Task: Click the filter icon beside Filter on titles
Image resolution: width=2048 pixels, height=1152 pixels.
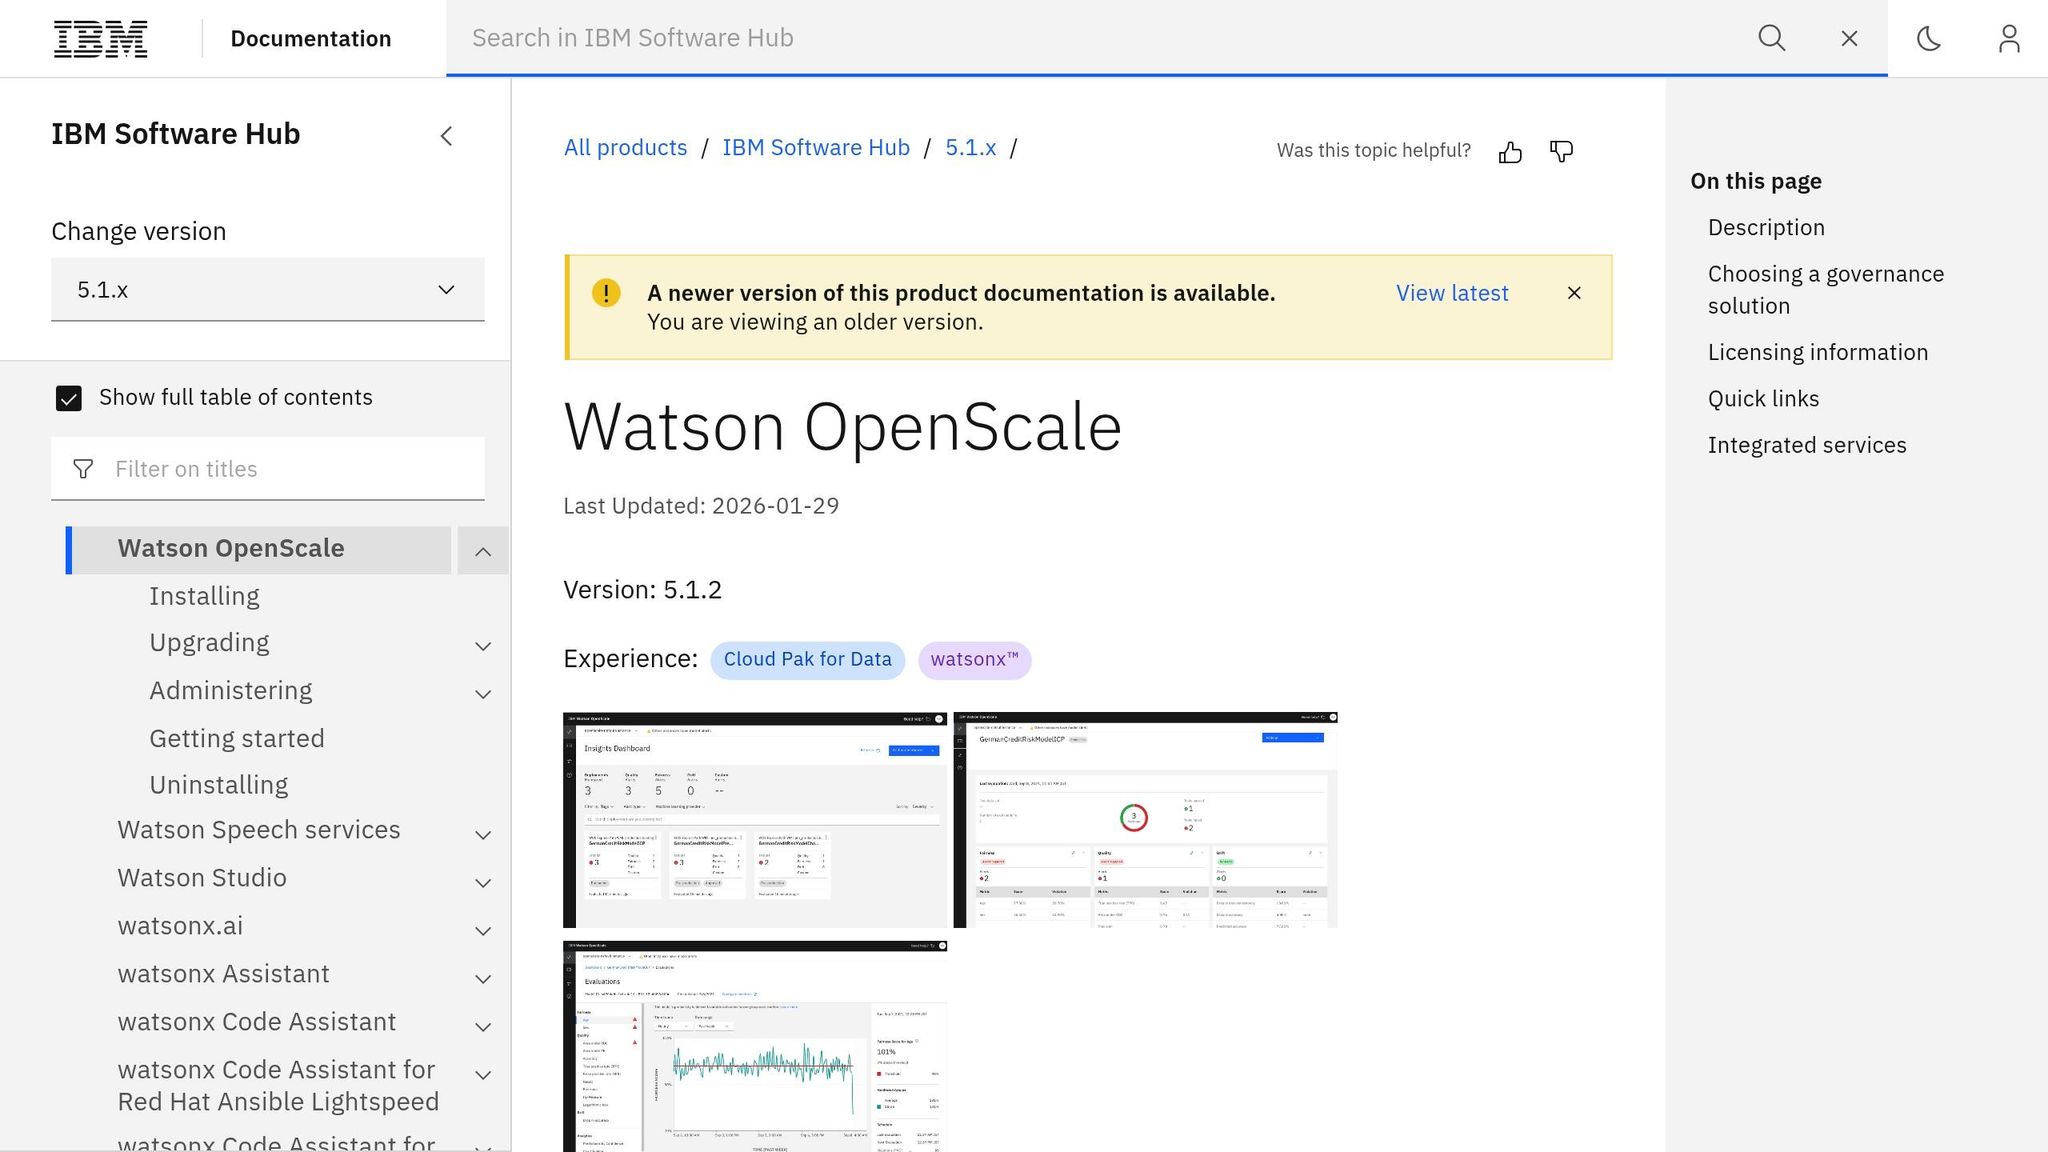Action: (84, 468)
